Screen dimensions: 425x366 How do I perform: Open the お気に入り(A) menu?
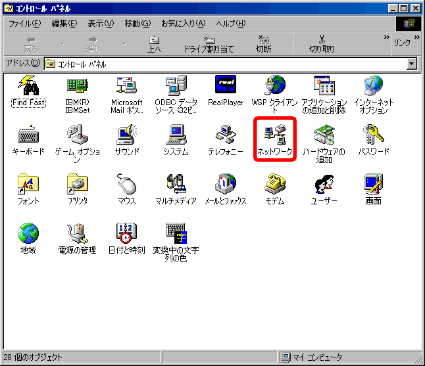click(x=183, y=24)
